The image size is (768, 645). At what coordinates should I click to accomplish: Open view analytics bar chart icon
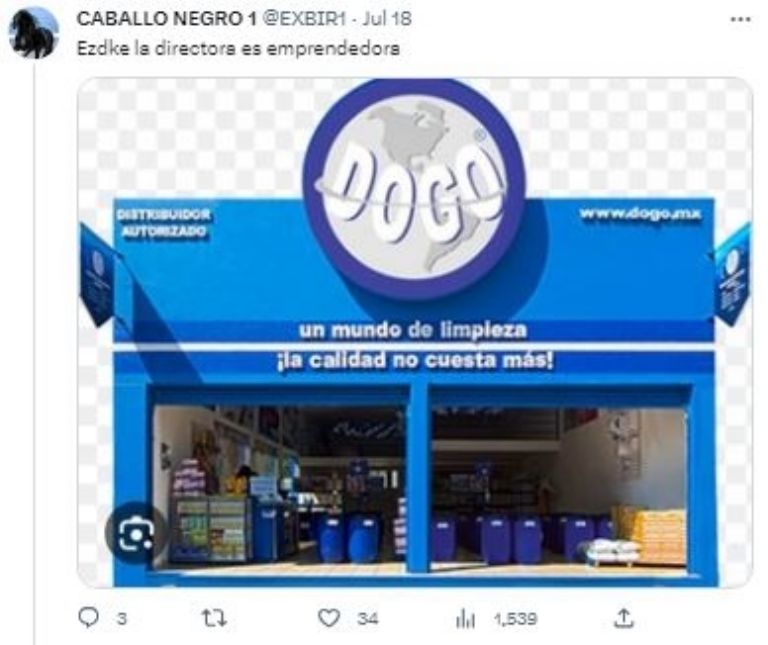pos(465,619)
